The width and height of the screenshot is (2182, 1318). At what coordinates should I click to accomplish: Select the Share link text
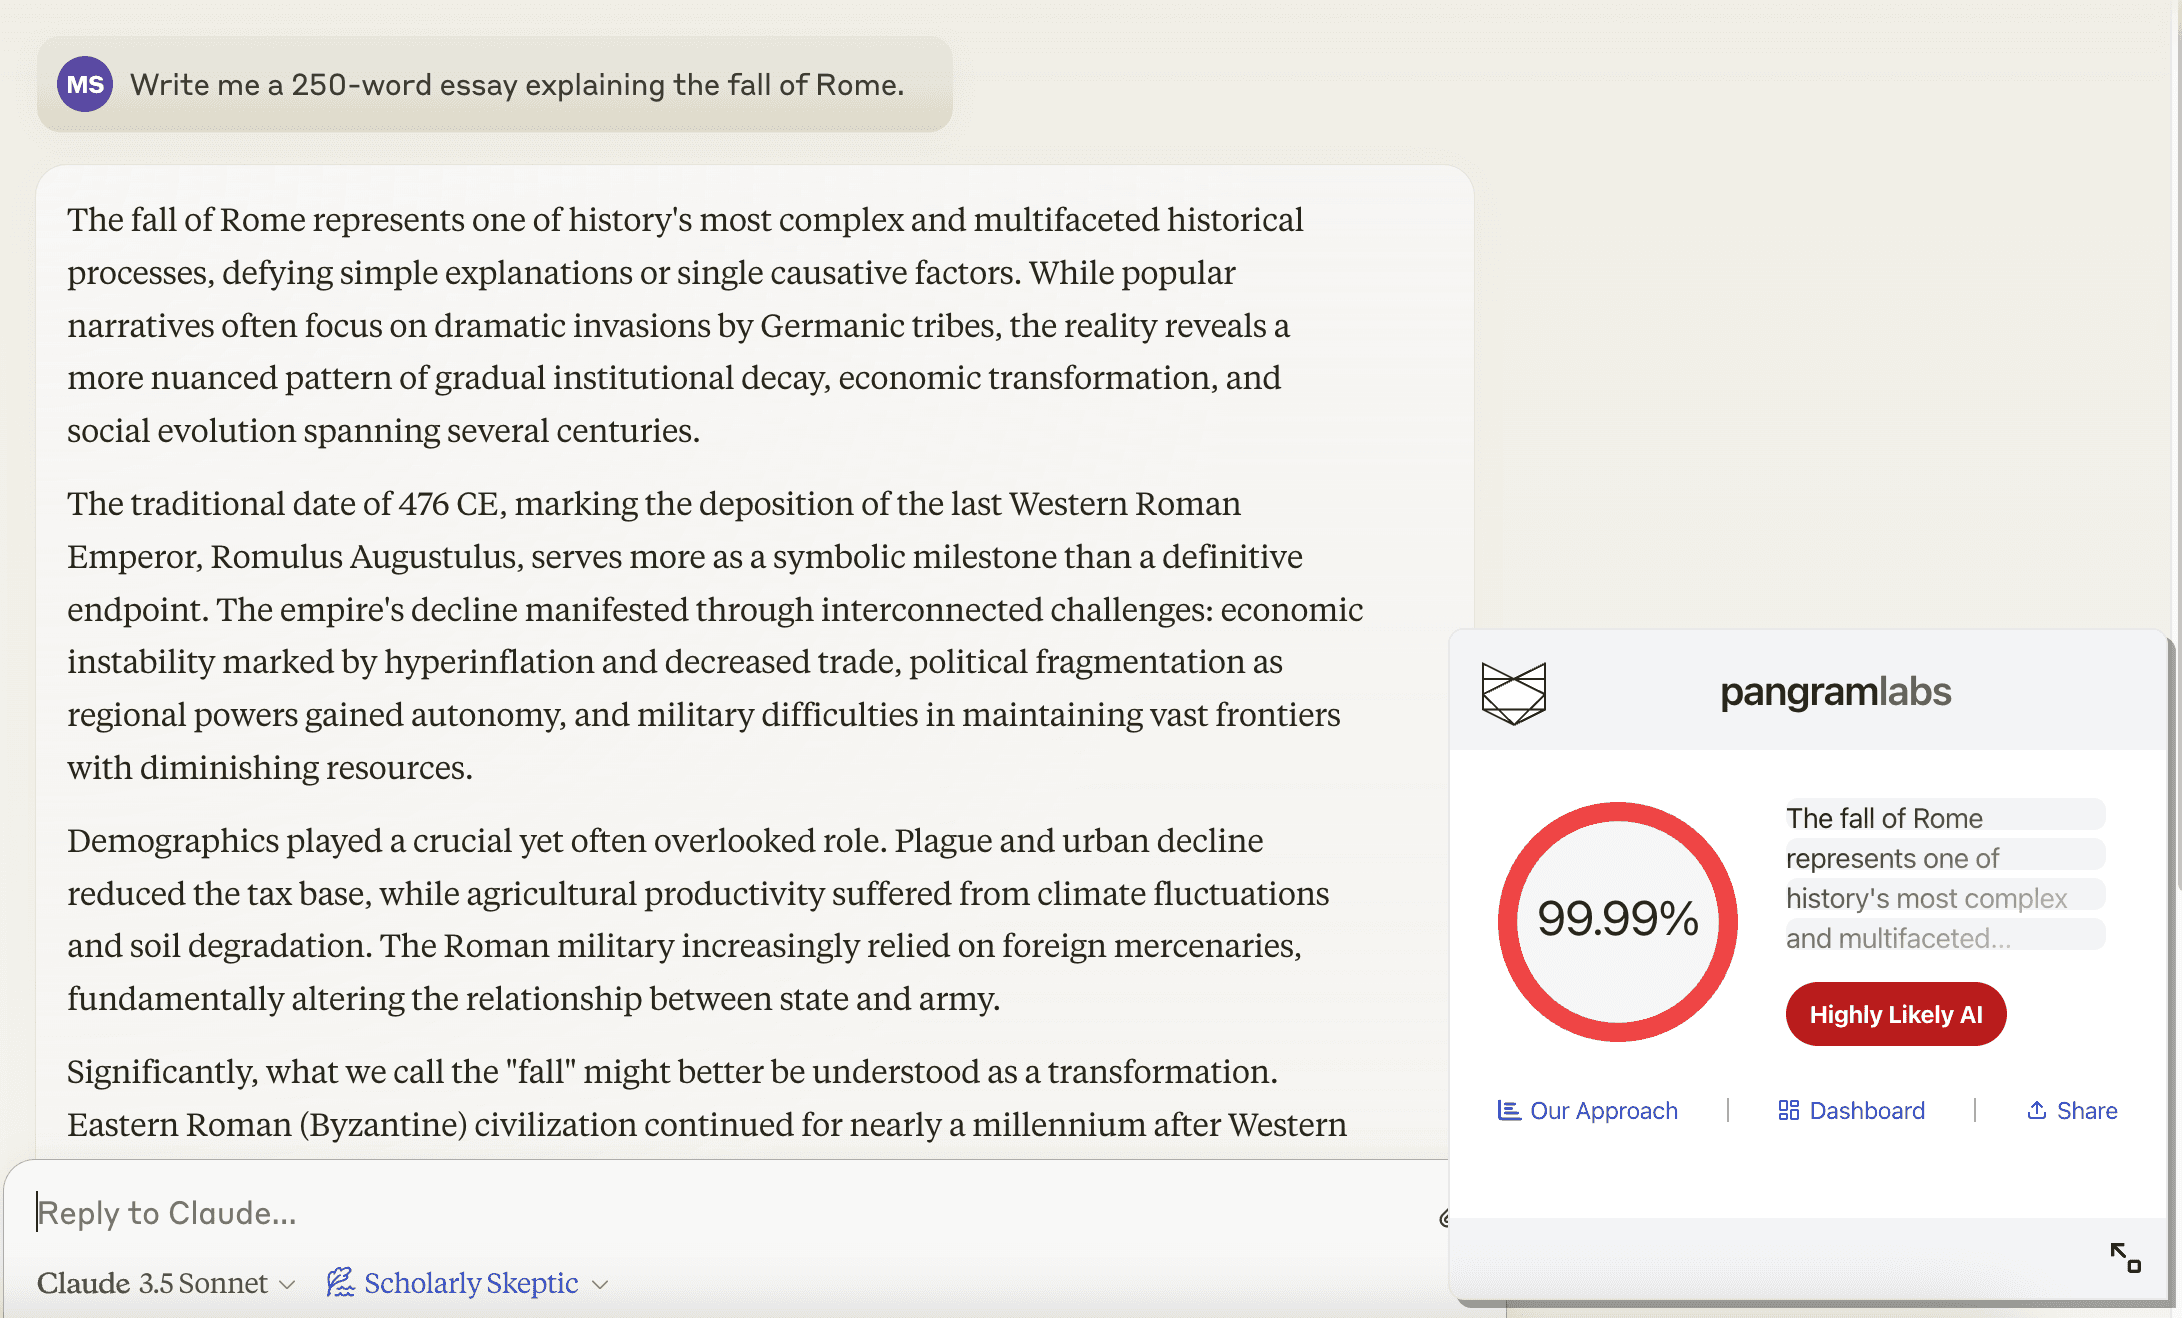(x=2086, y=1110)
